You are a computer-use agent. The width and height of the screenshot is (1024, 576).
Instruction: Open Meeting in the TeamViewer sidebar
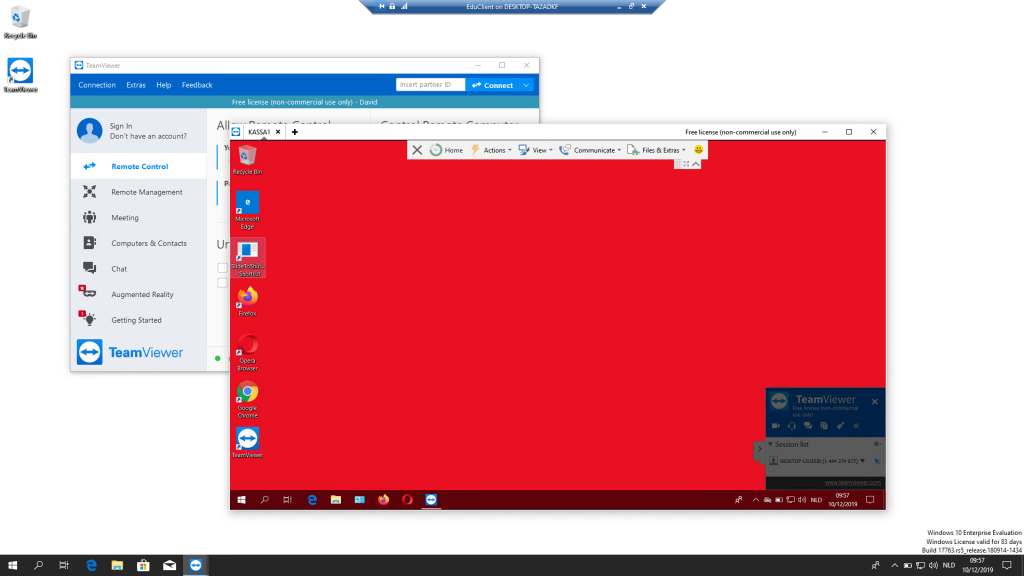tap(138, 217)
